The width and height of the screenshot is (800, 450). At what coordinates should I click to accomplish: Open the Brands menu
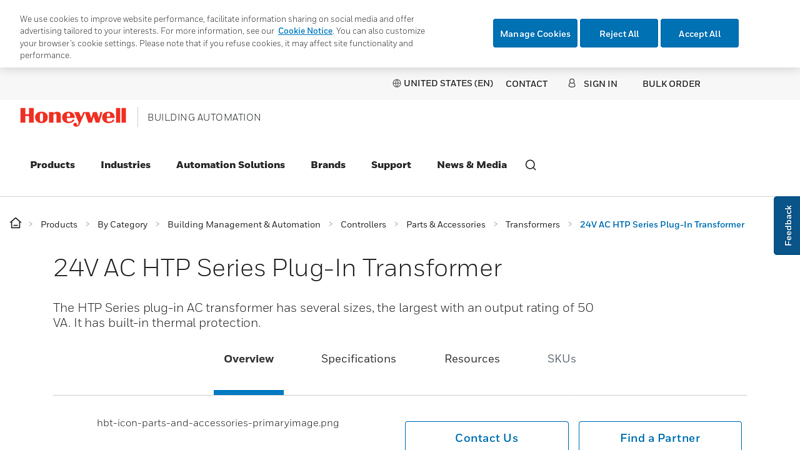click(x=328, y=165)
